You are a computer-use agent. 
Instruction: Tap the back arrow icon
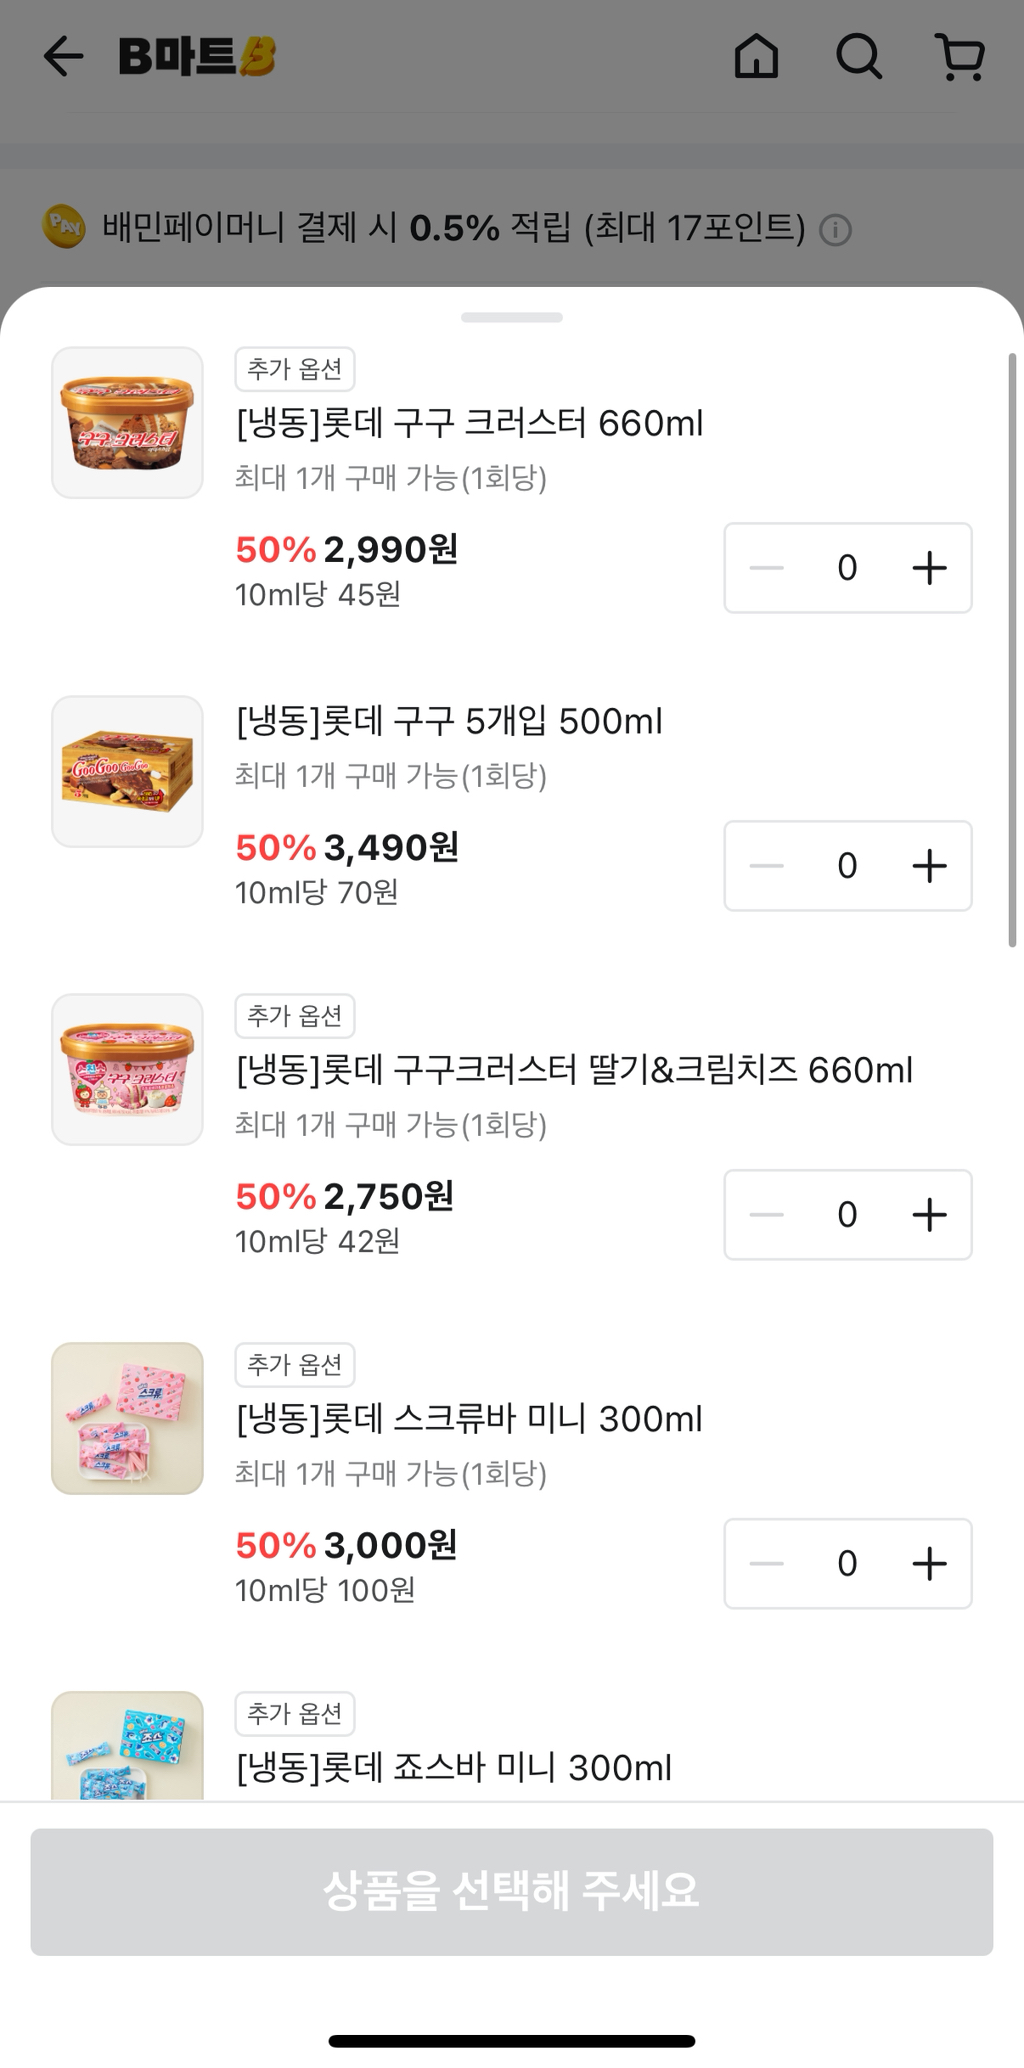tap(63, 56)
